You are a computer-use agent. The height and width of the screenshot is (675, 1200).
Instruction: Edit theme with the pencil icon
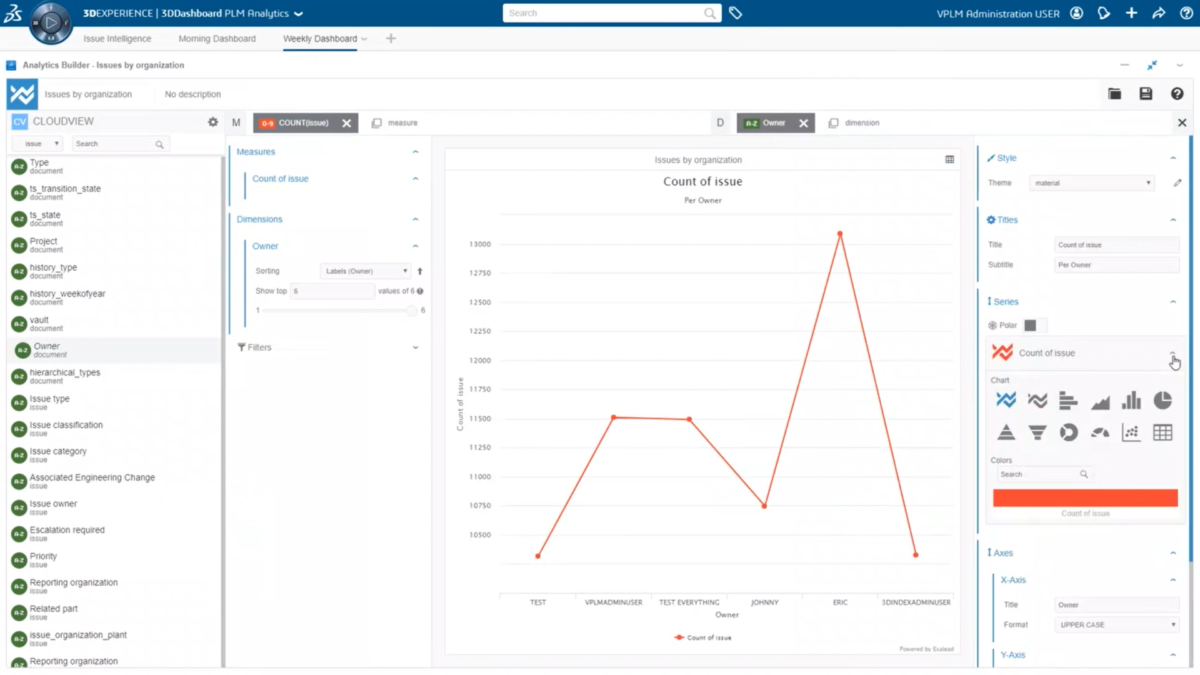tap(1177, 183)
